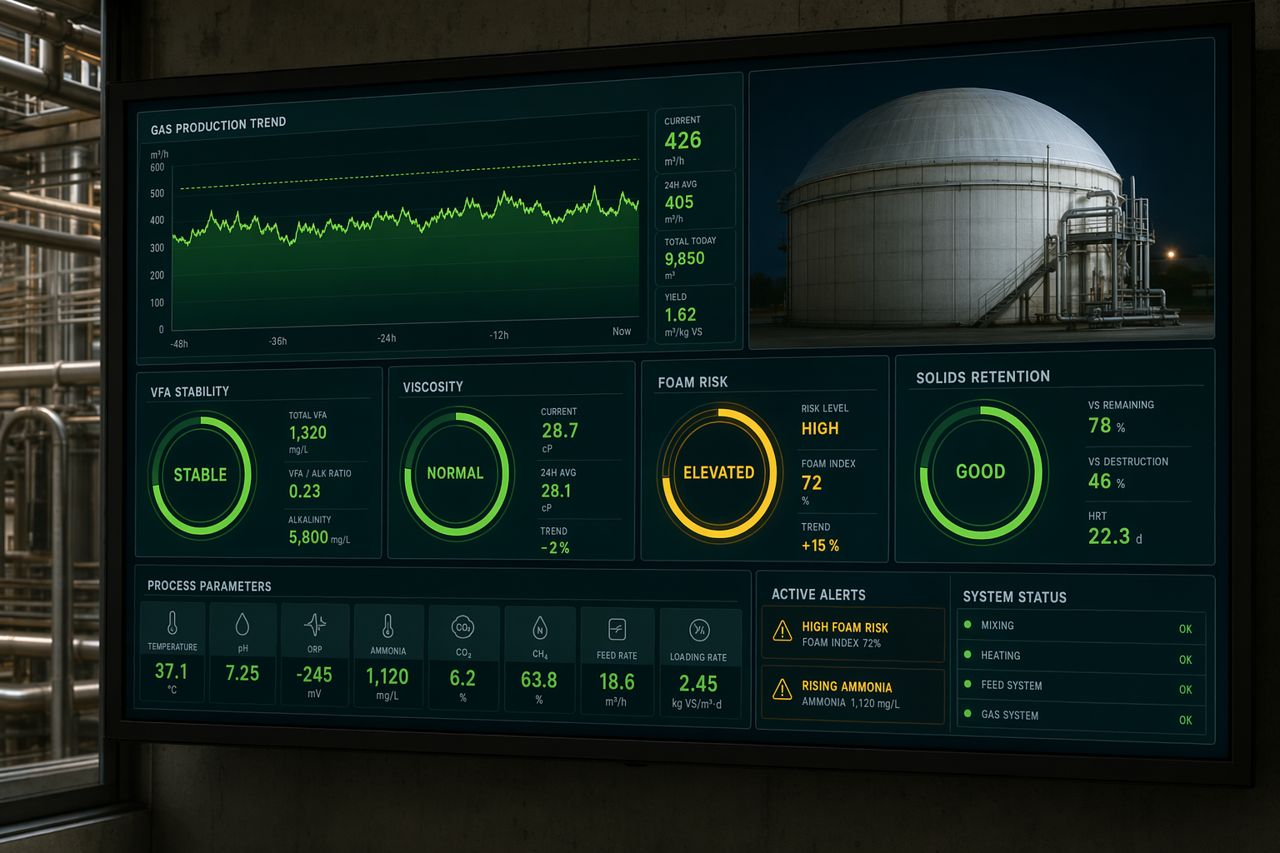Click the Rising Ammonia warning triangle

pyautogui.click(x=782, y=689)
